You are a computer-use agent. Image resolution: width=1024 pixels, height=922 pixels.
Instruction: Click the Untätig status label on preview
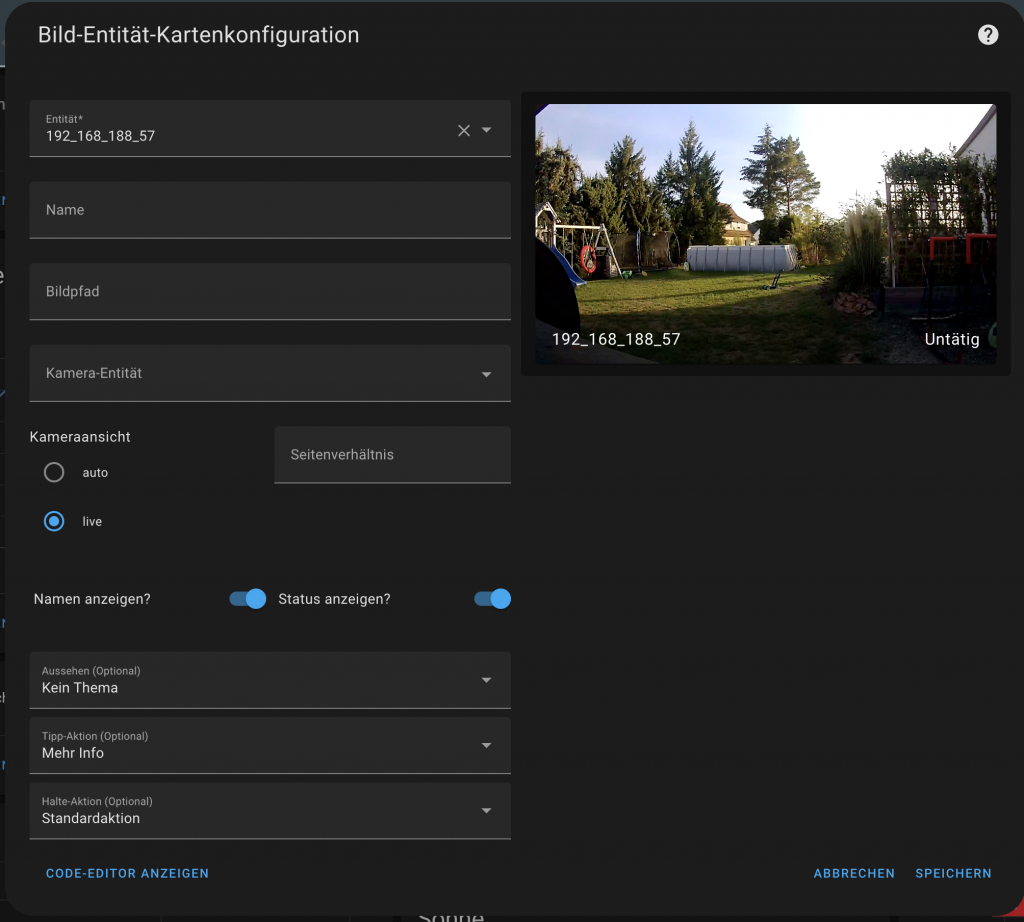click(952, 340)
